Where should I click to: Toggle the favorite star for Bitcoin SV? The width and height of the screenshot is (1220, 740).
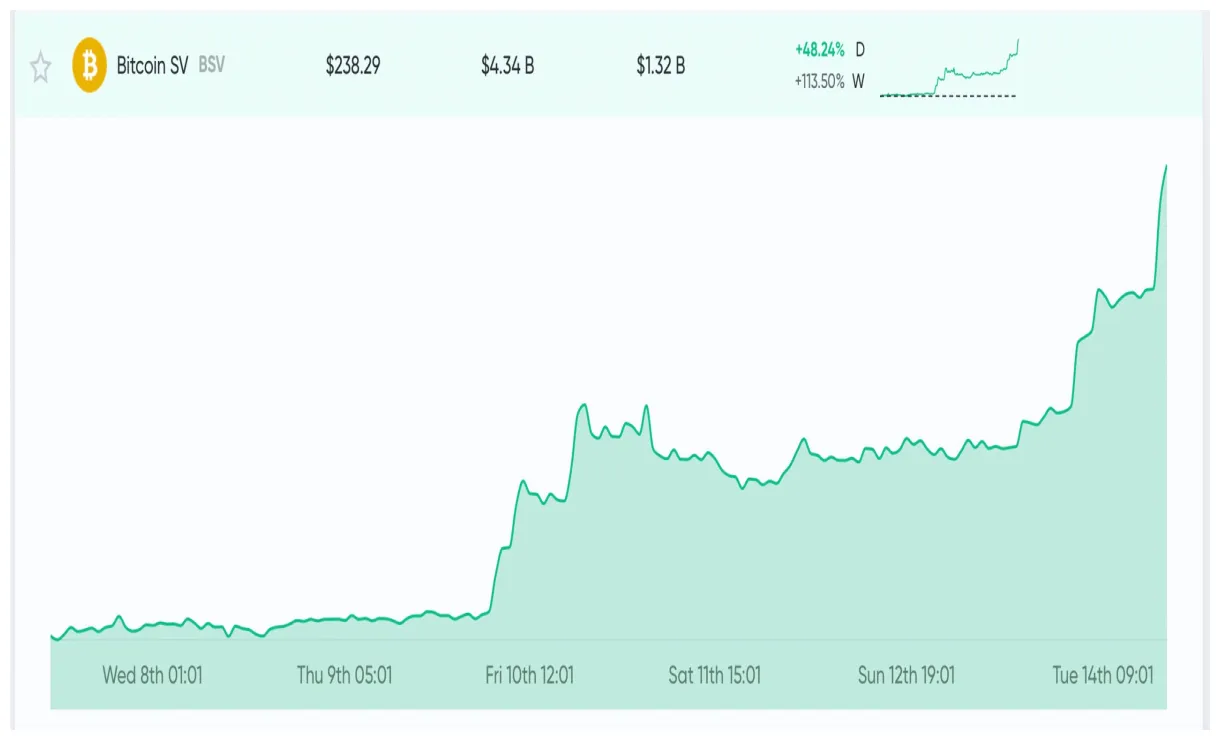[40, 67]
